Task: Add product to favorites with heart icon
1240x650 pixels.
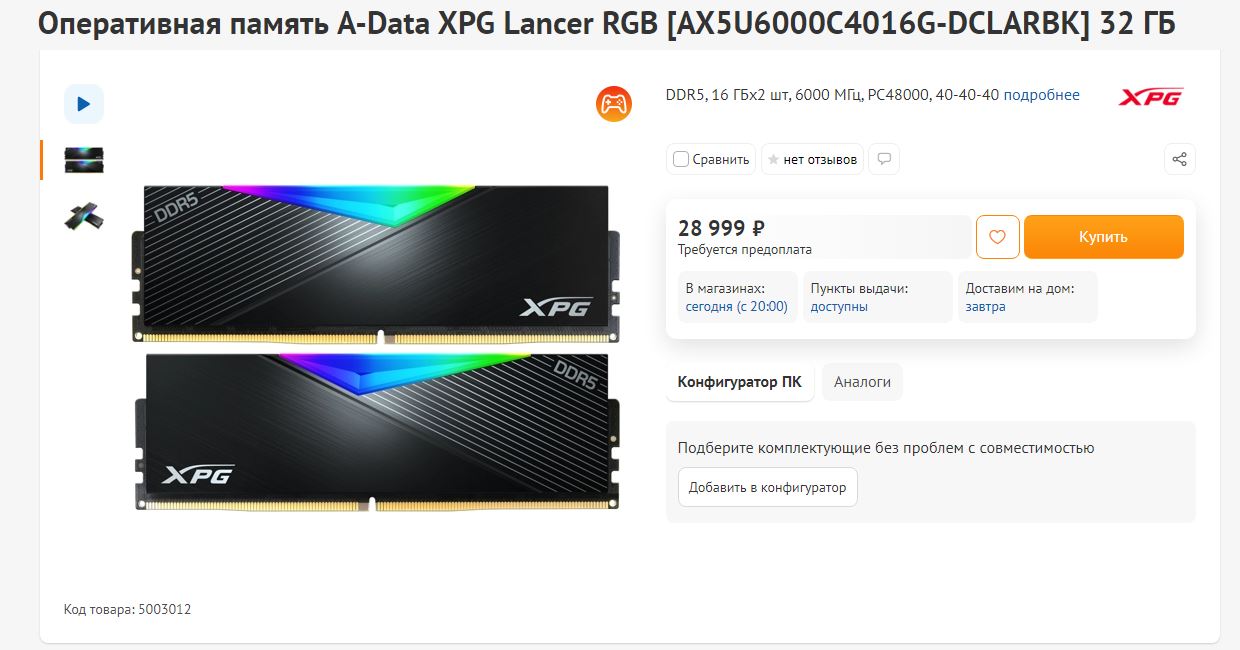Action: click(997, 237)
